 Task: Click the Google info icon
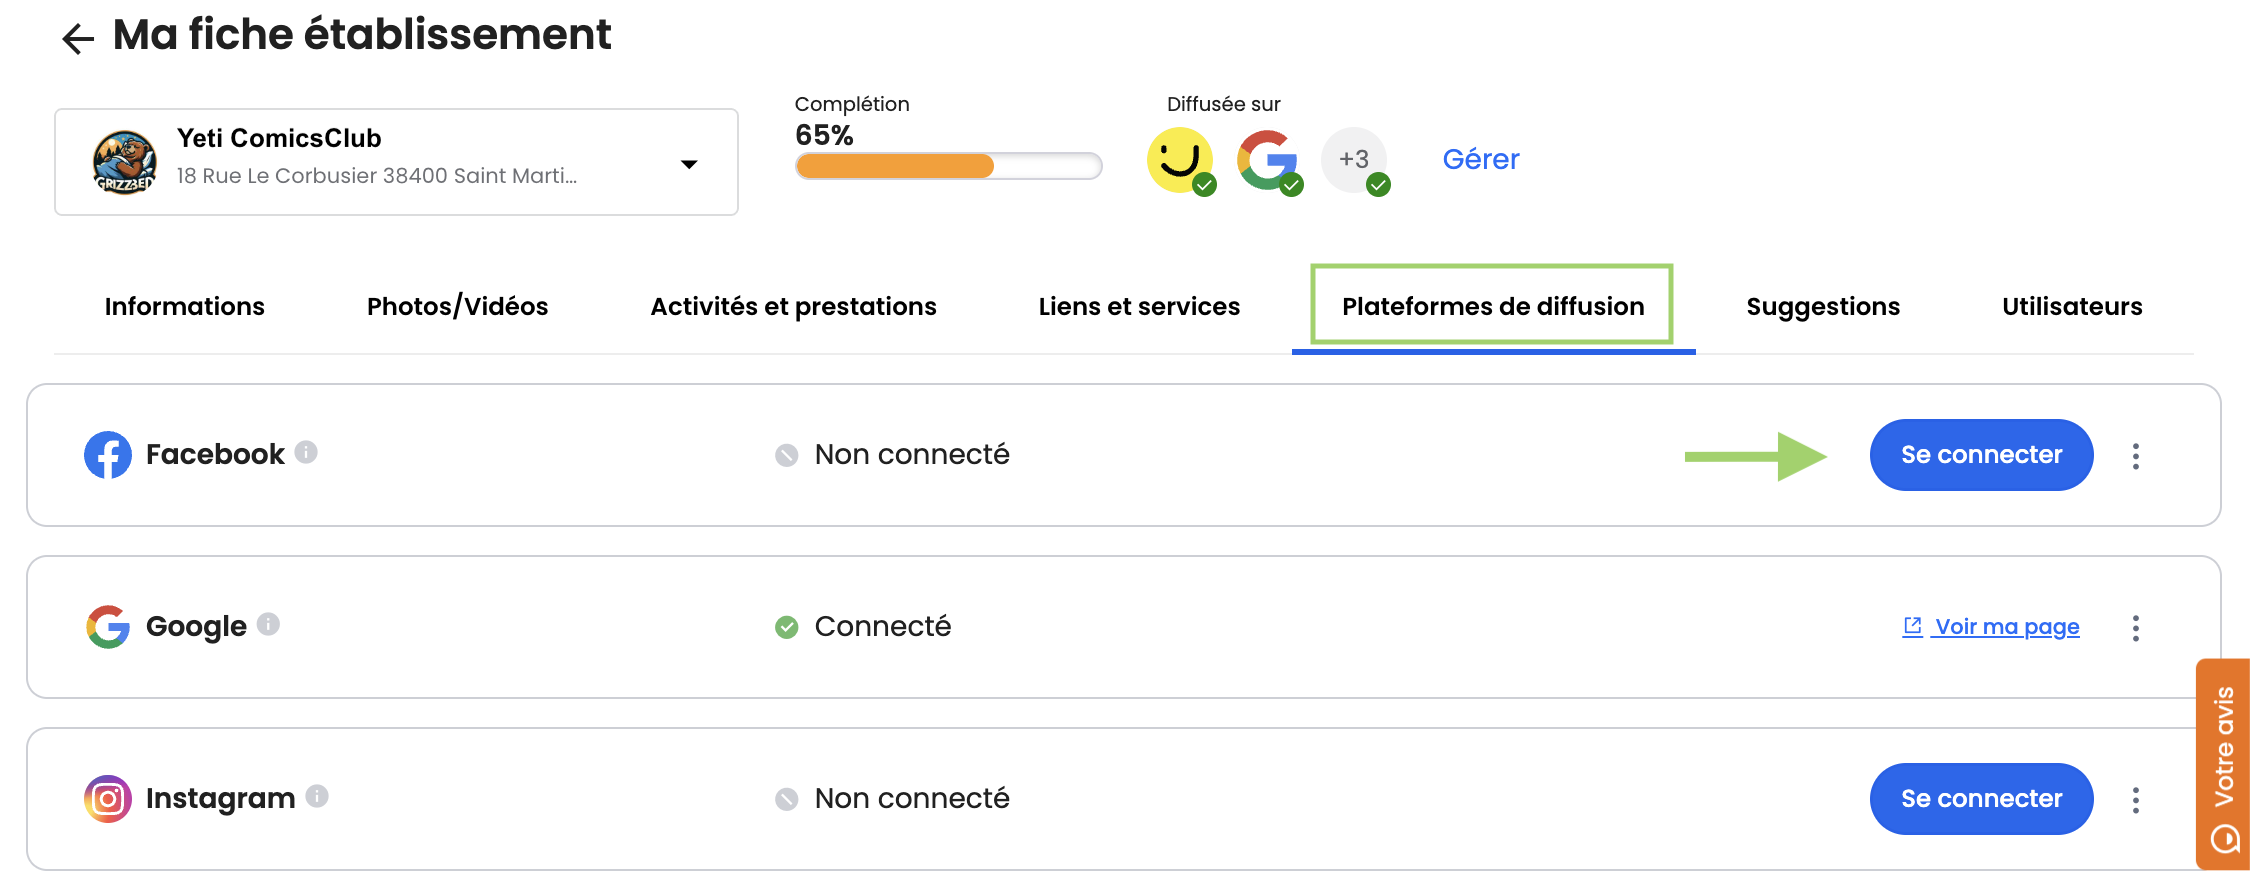point(268,624)
